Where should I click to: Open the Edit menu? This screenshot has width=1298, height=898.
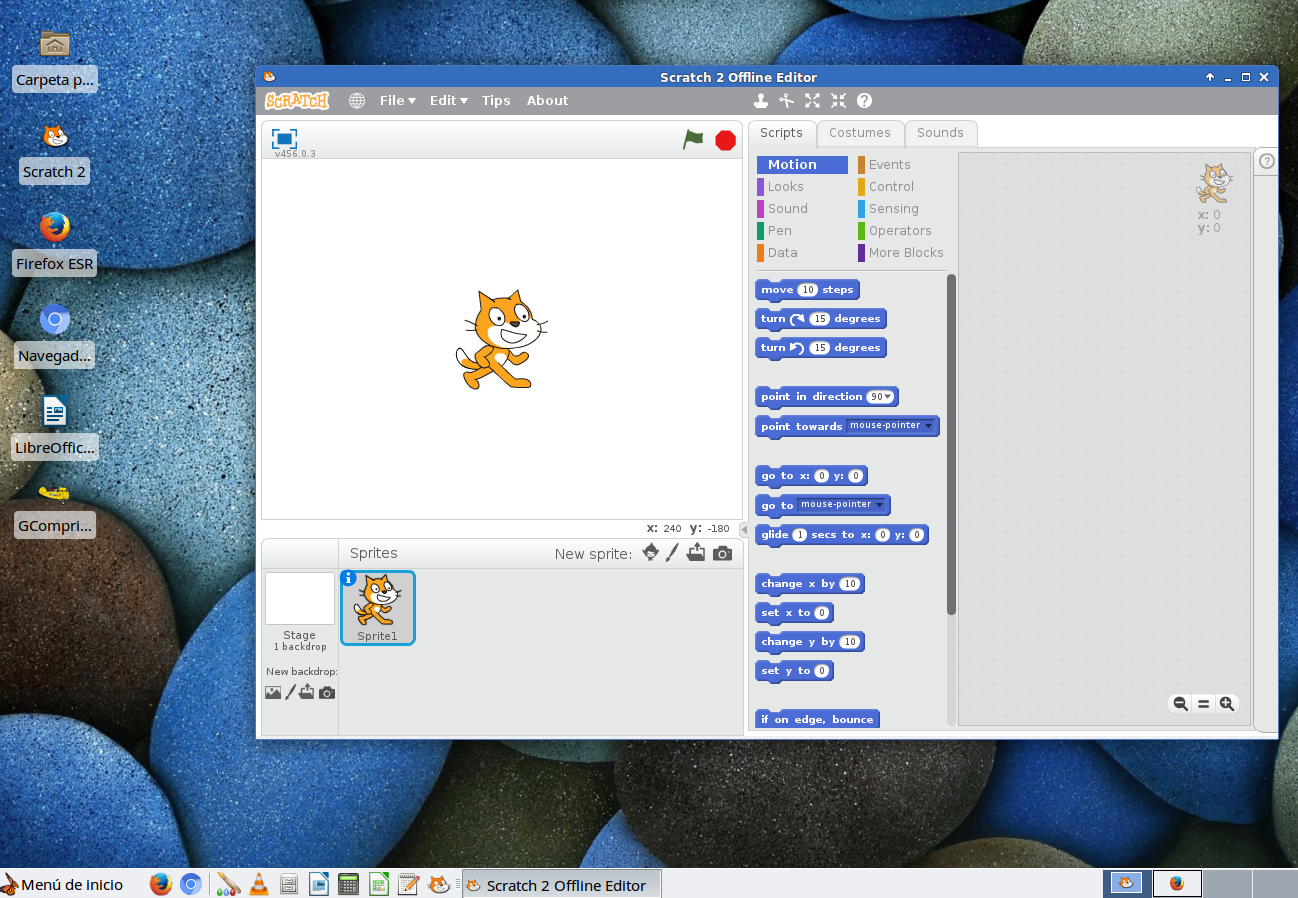click(447, 100)
